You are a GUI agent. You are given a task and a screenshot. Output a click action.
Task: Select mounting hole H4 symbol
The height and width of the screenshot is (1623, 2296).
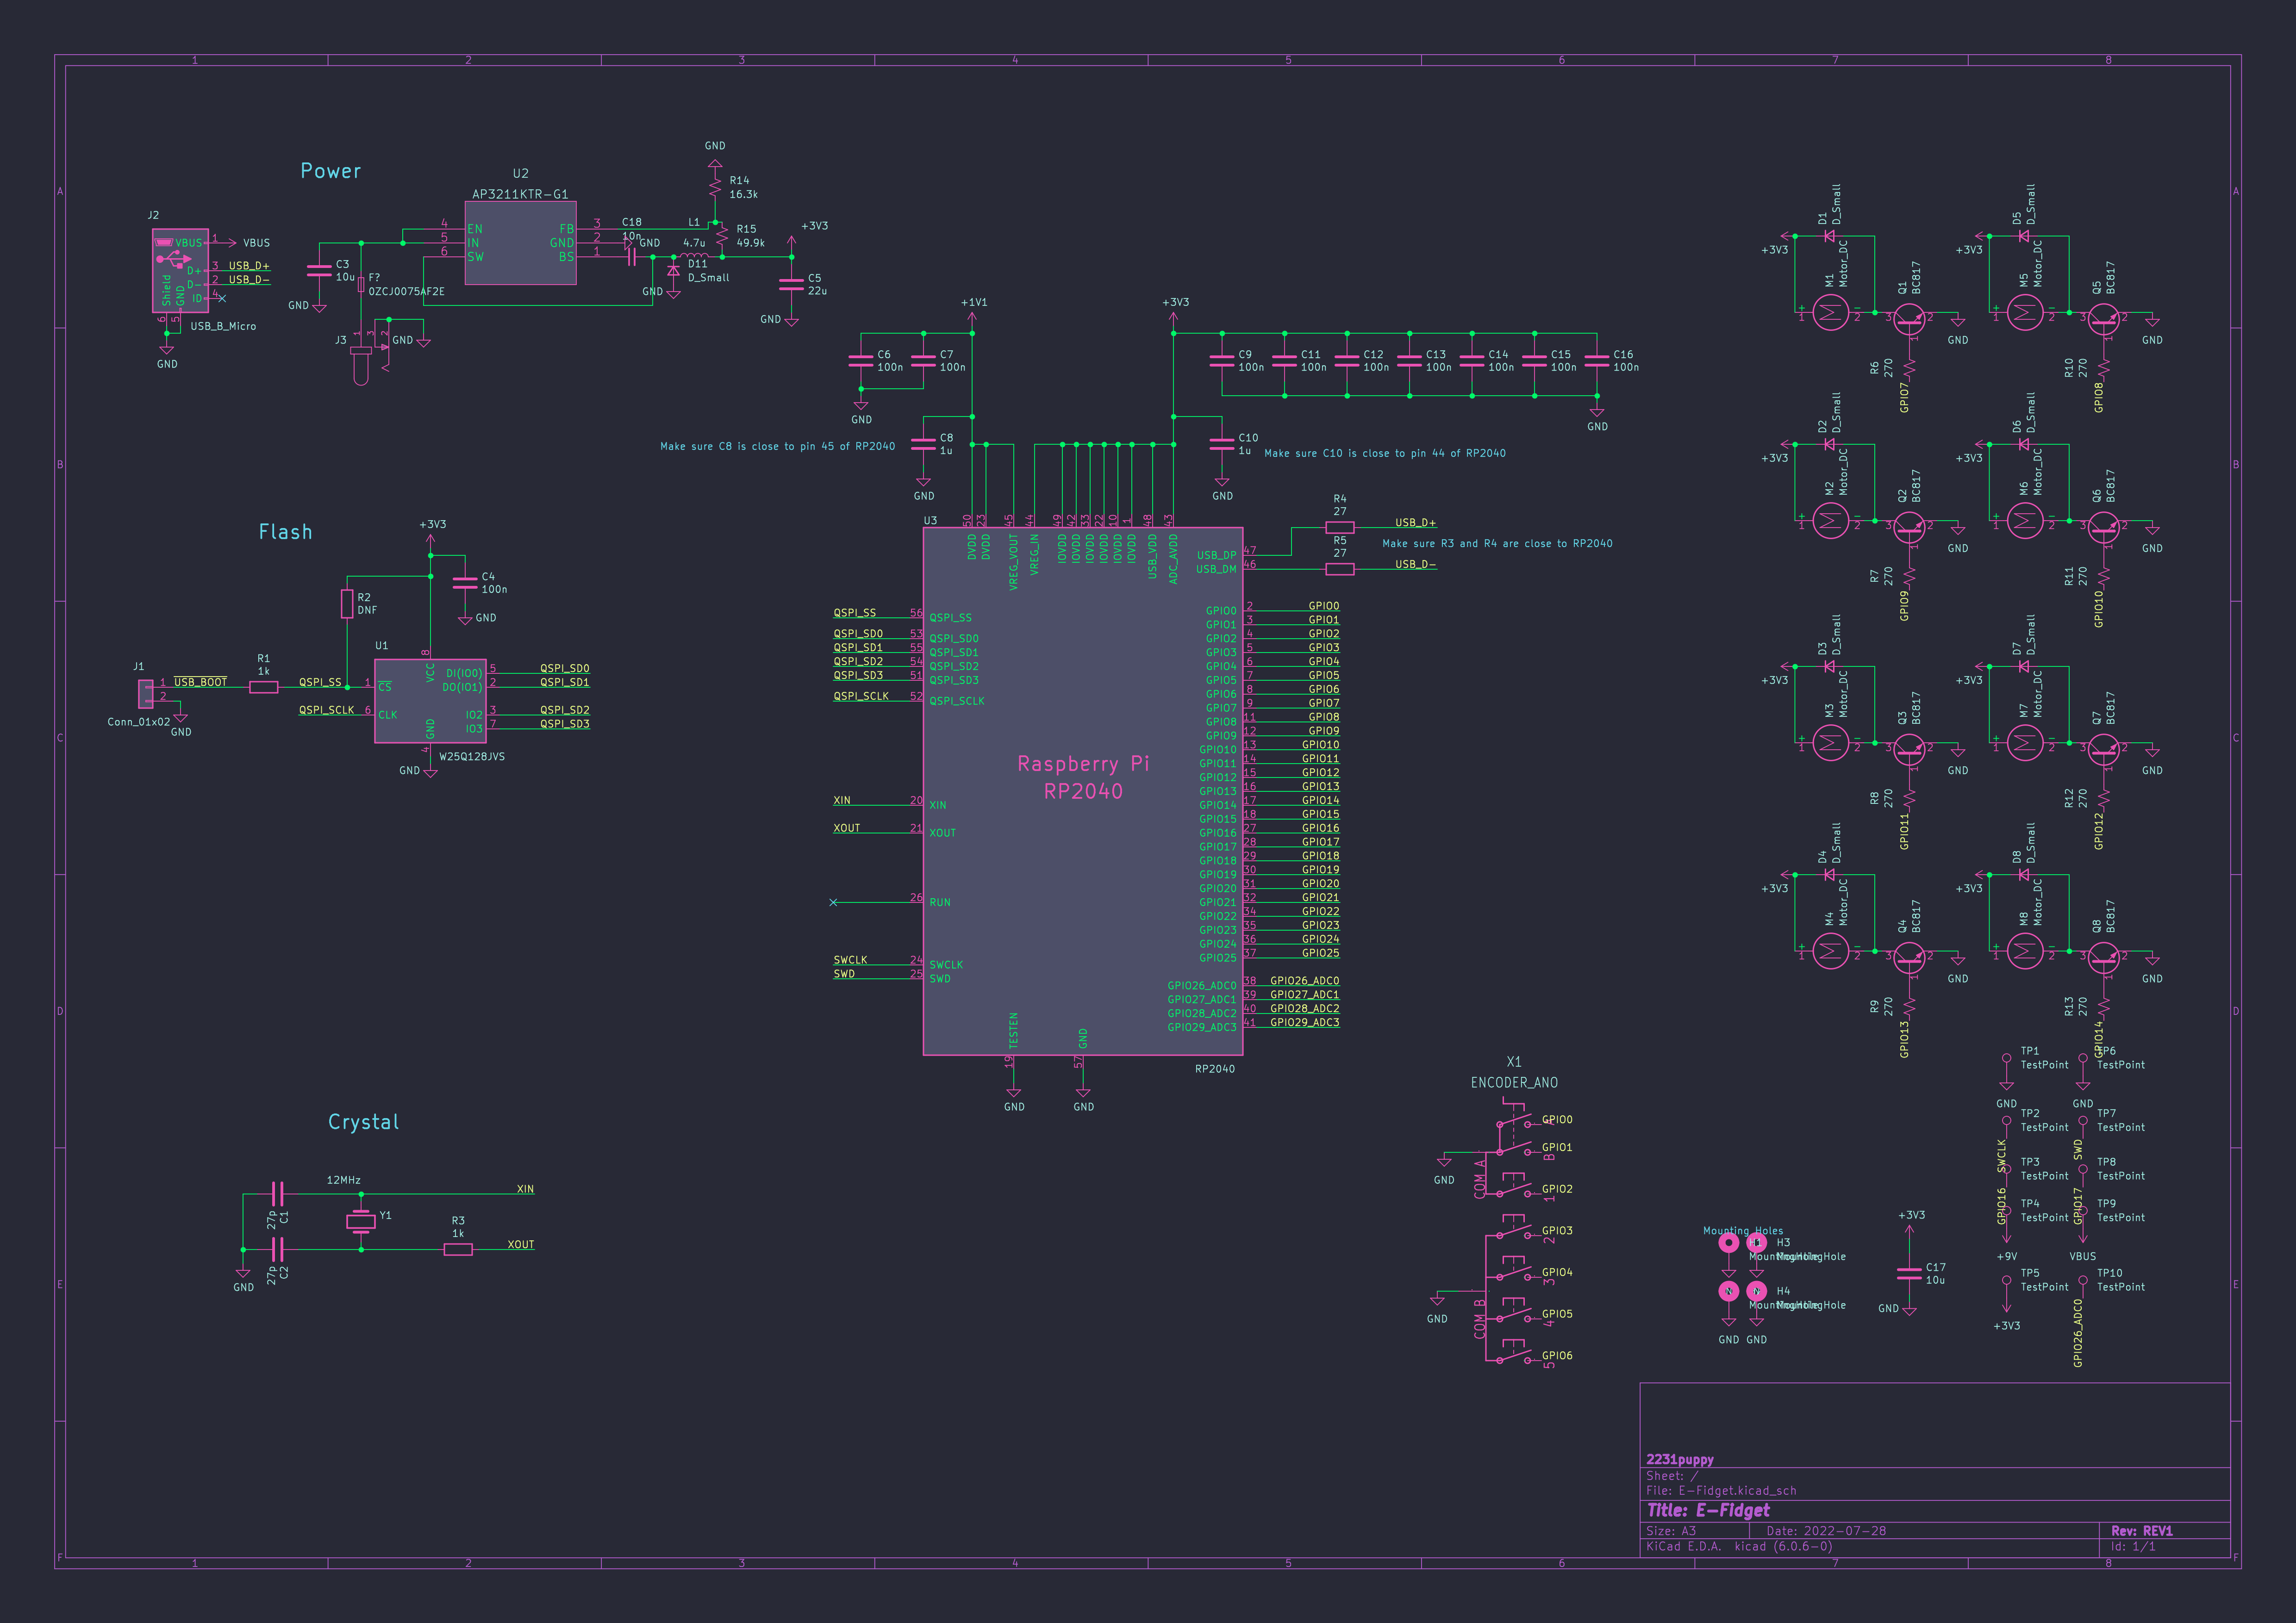1757,1291
